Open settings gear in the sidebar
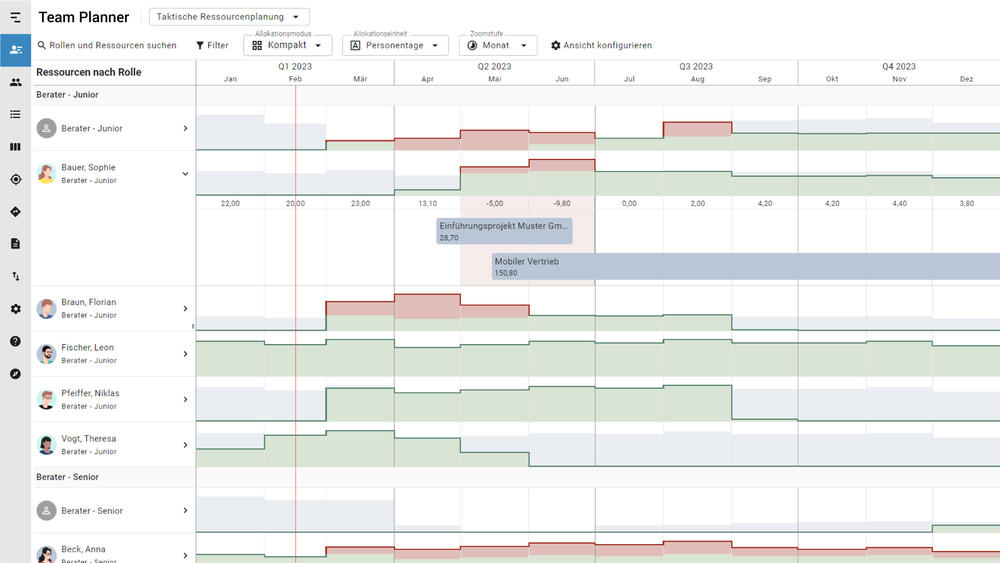This screenshot has width=1000, height=563. (x=15, y=309)
